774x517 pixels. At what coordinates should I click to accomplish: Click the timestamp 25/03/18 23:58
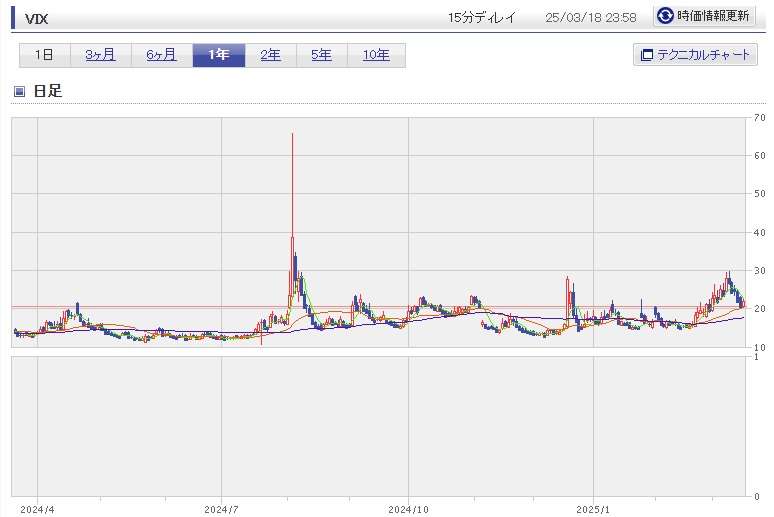tap(590, 18)
